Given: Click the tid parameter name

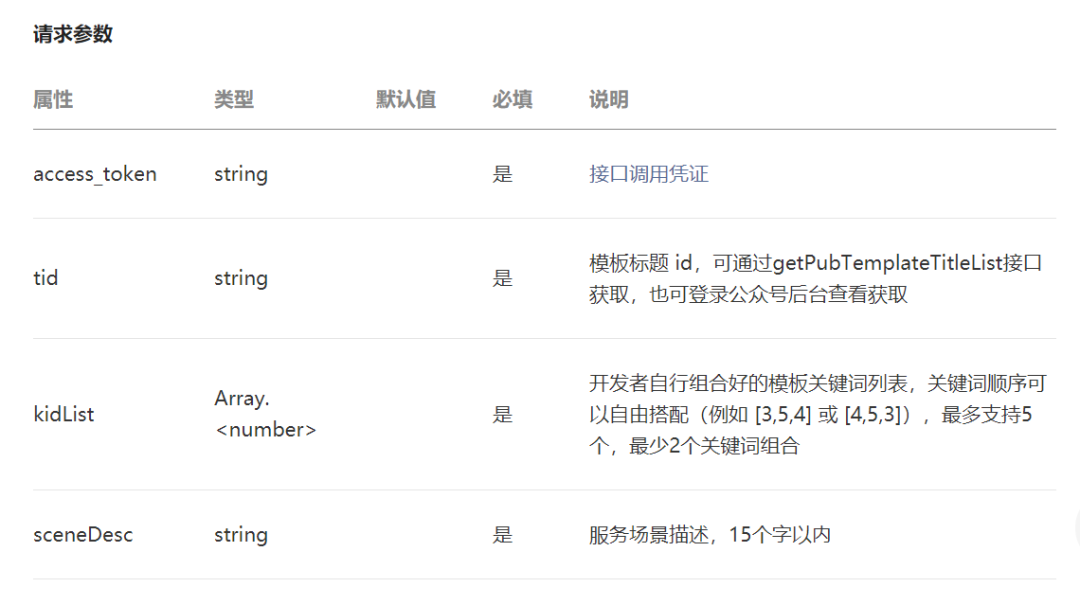Looking at the screenshot, I should coord(46,278).
